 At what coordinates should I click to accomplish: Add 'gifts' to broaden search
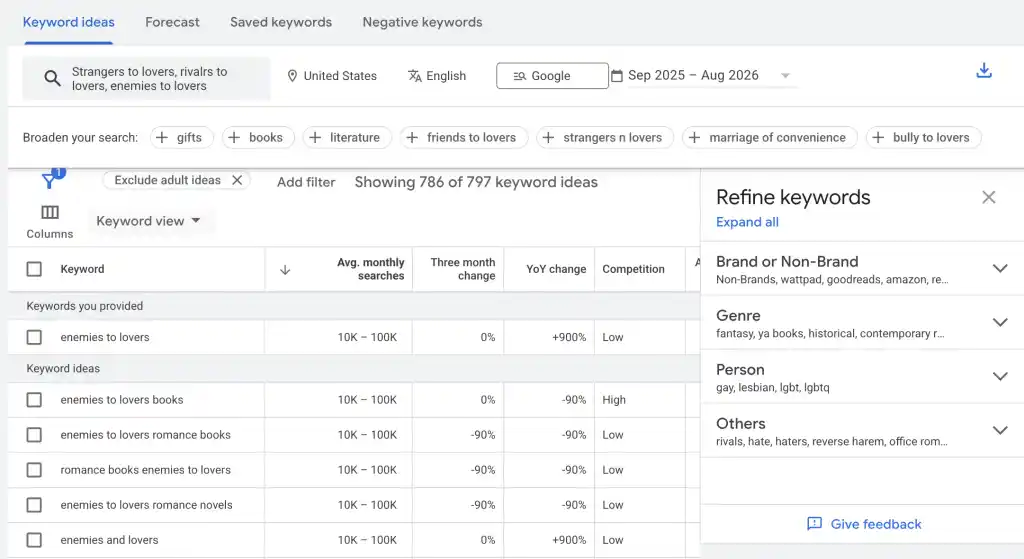pos(182,138)
